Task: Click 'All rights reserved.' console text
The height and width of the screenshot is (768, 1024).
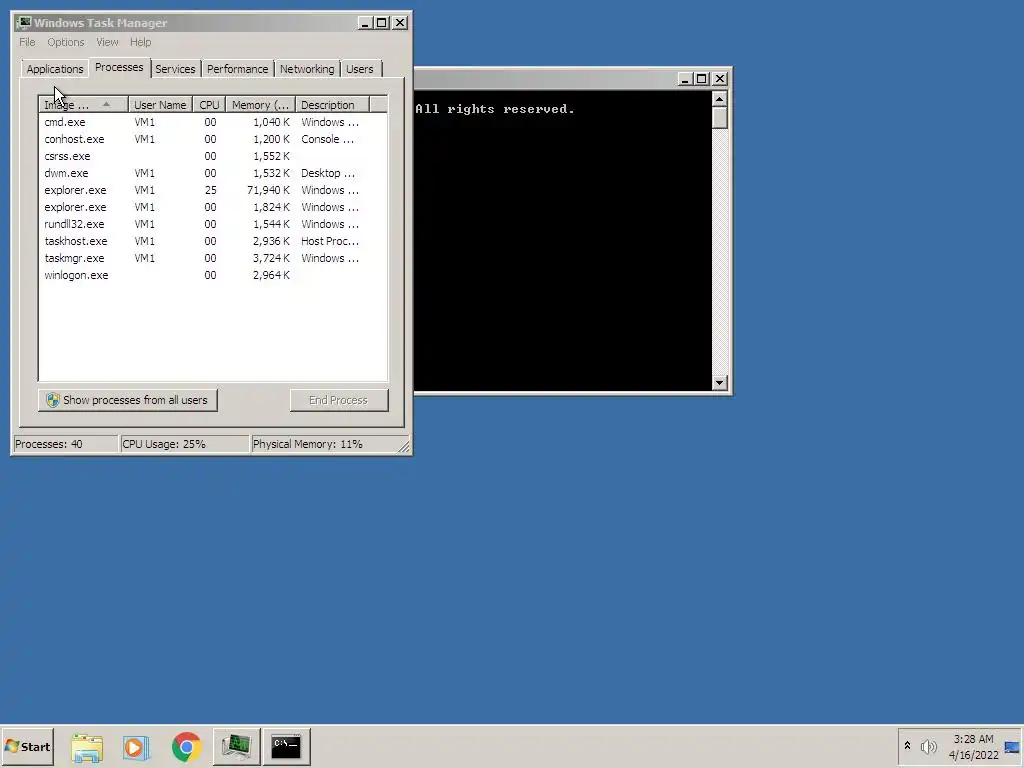Action: [x=495, y=109]
